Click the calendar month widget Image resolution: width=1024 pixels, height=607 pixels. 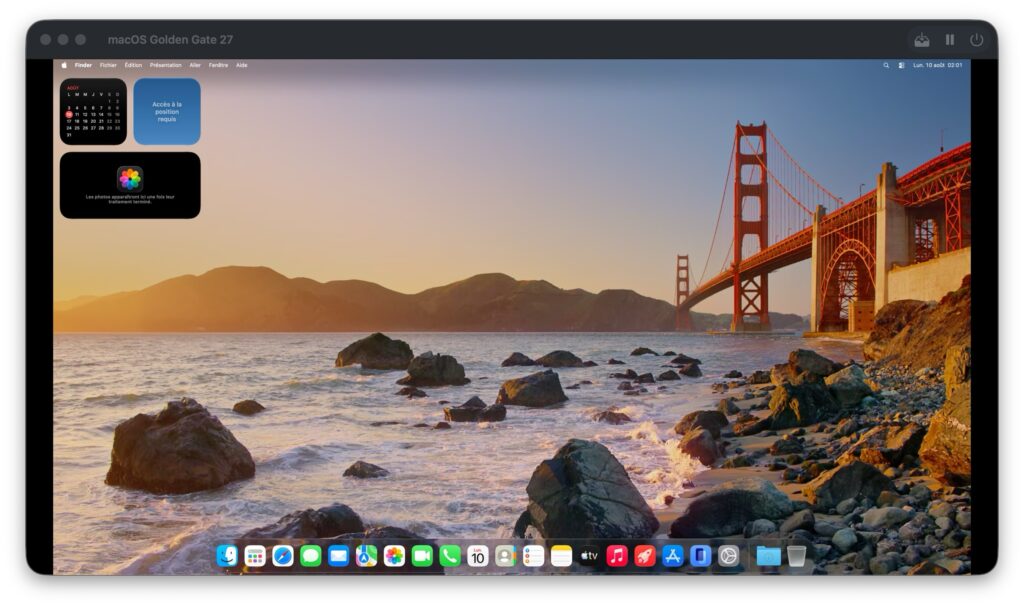click(93, 112)
